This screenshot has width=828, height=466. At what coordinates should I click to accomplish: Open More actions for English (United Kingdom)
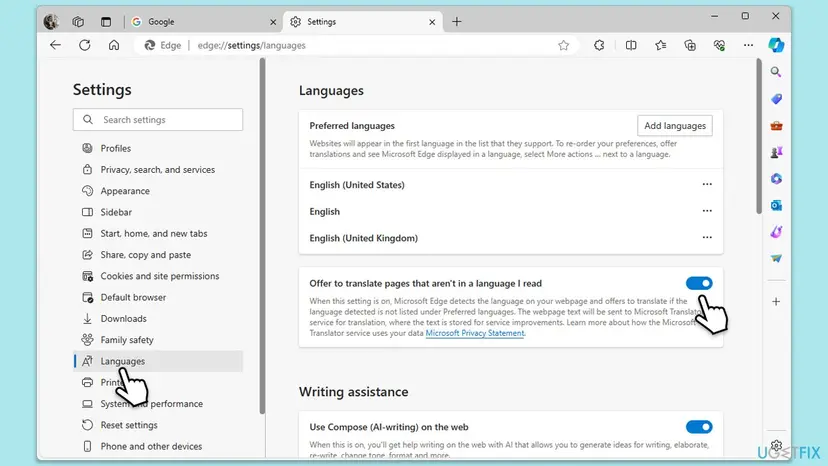pos(707,238)
